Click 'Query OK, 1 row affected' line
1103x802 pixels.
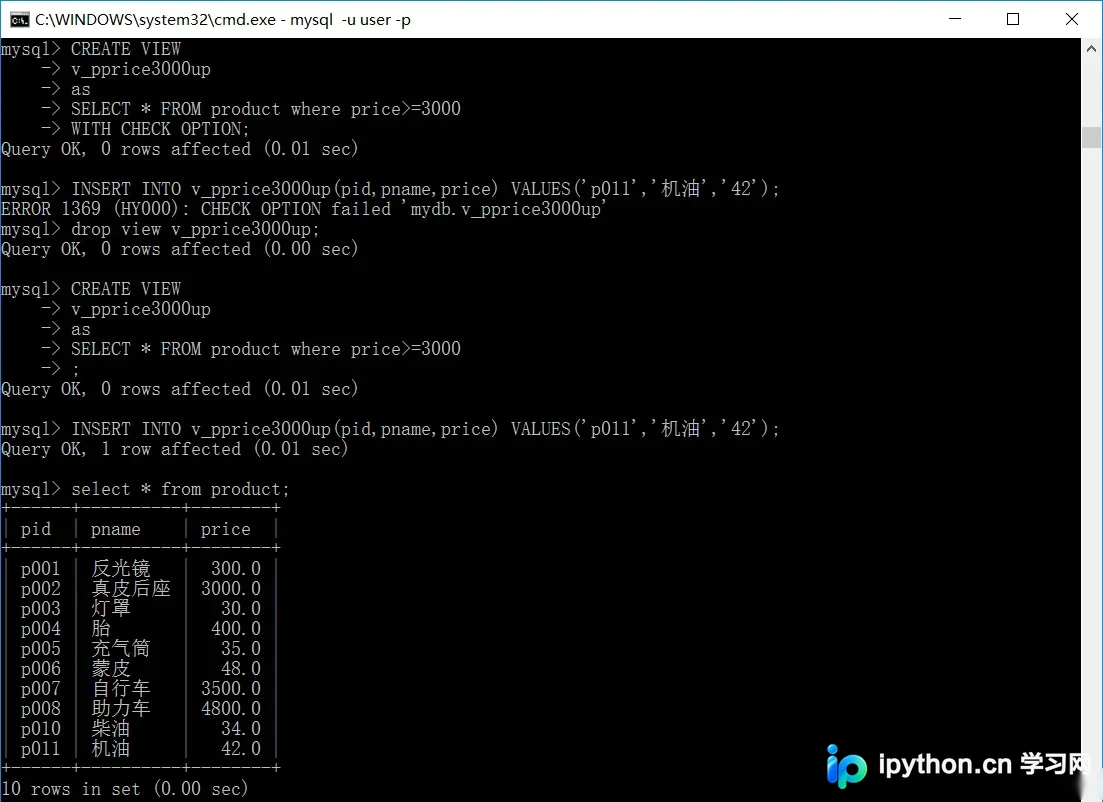point(174,449)
